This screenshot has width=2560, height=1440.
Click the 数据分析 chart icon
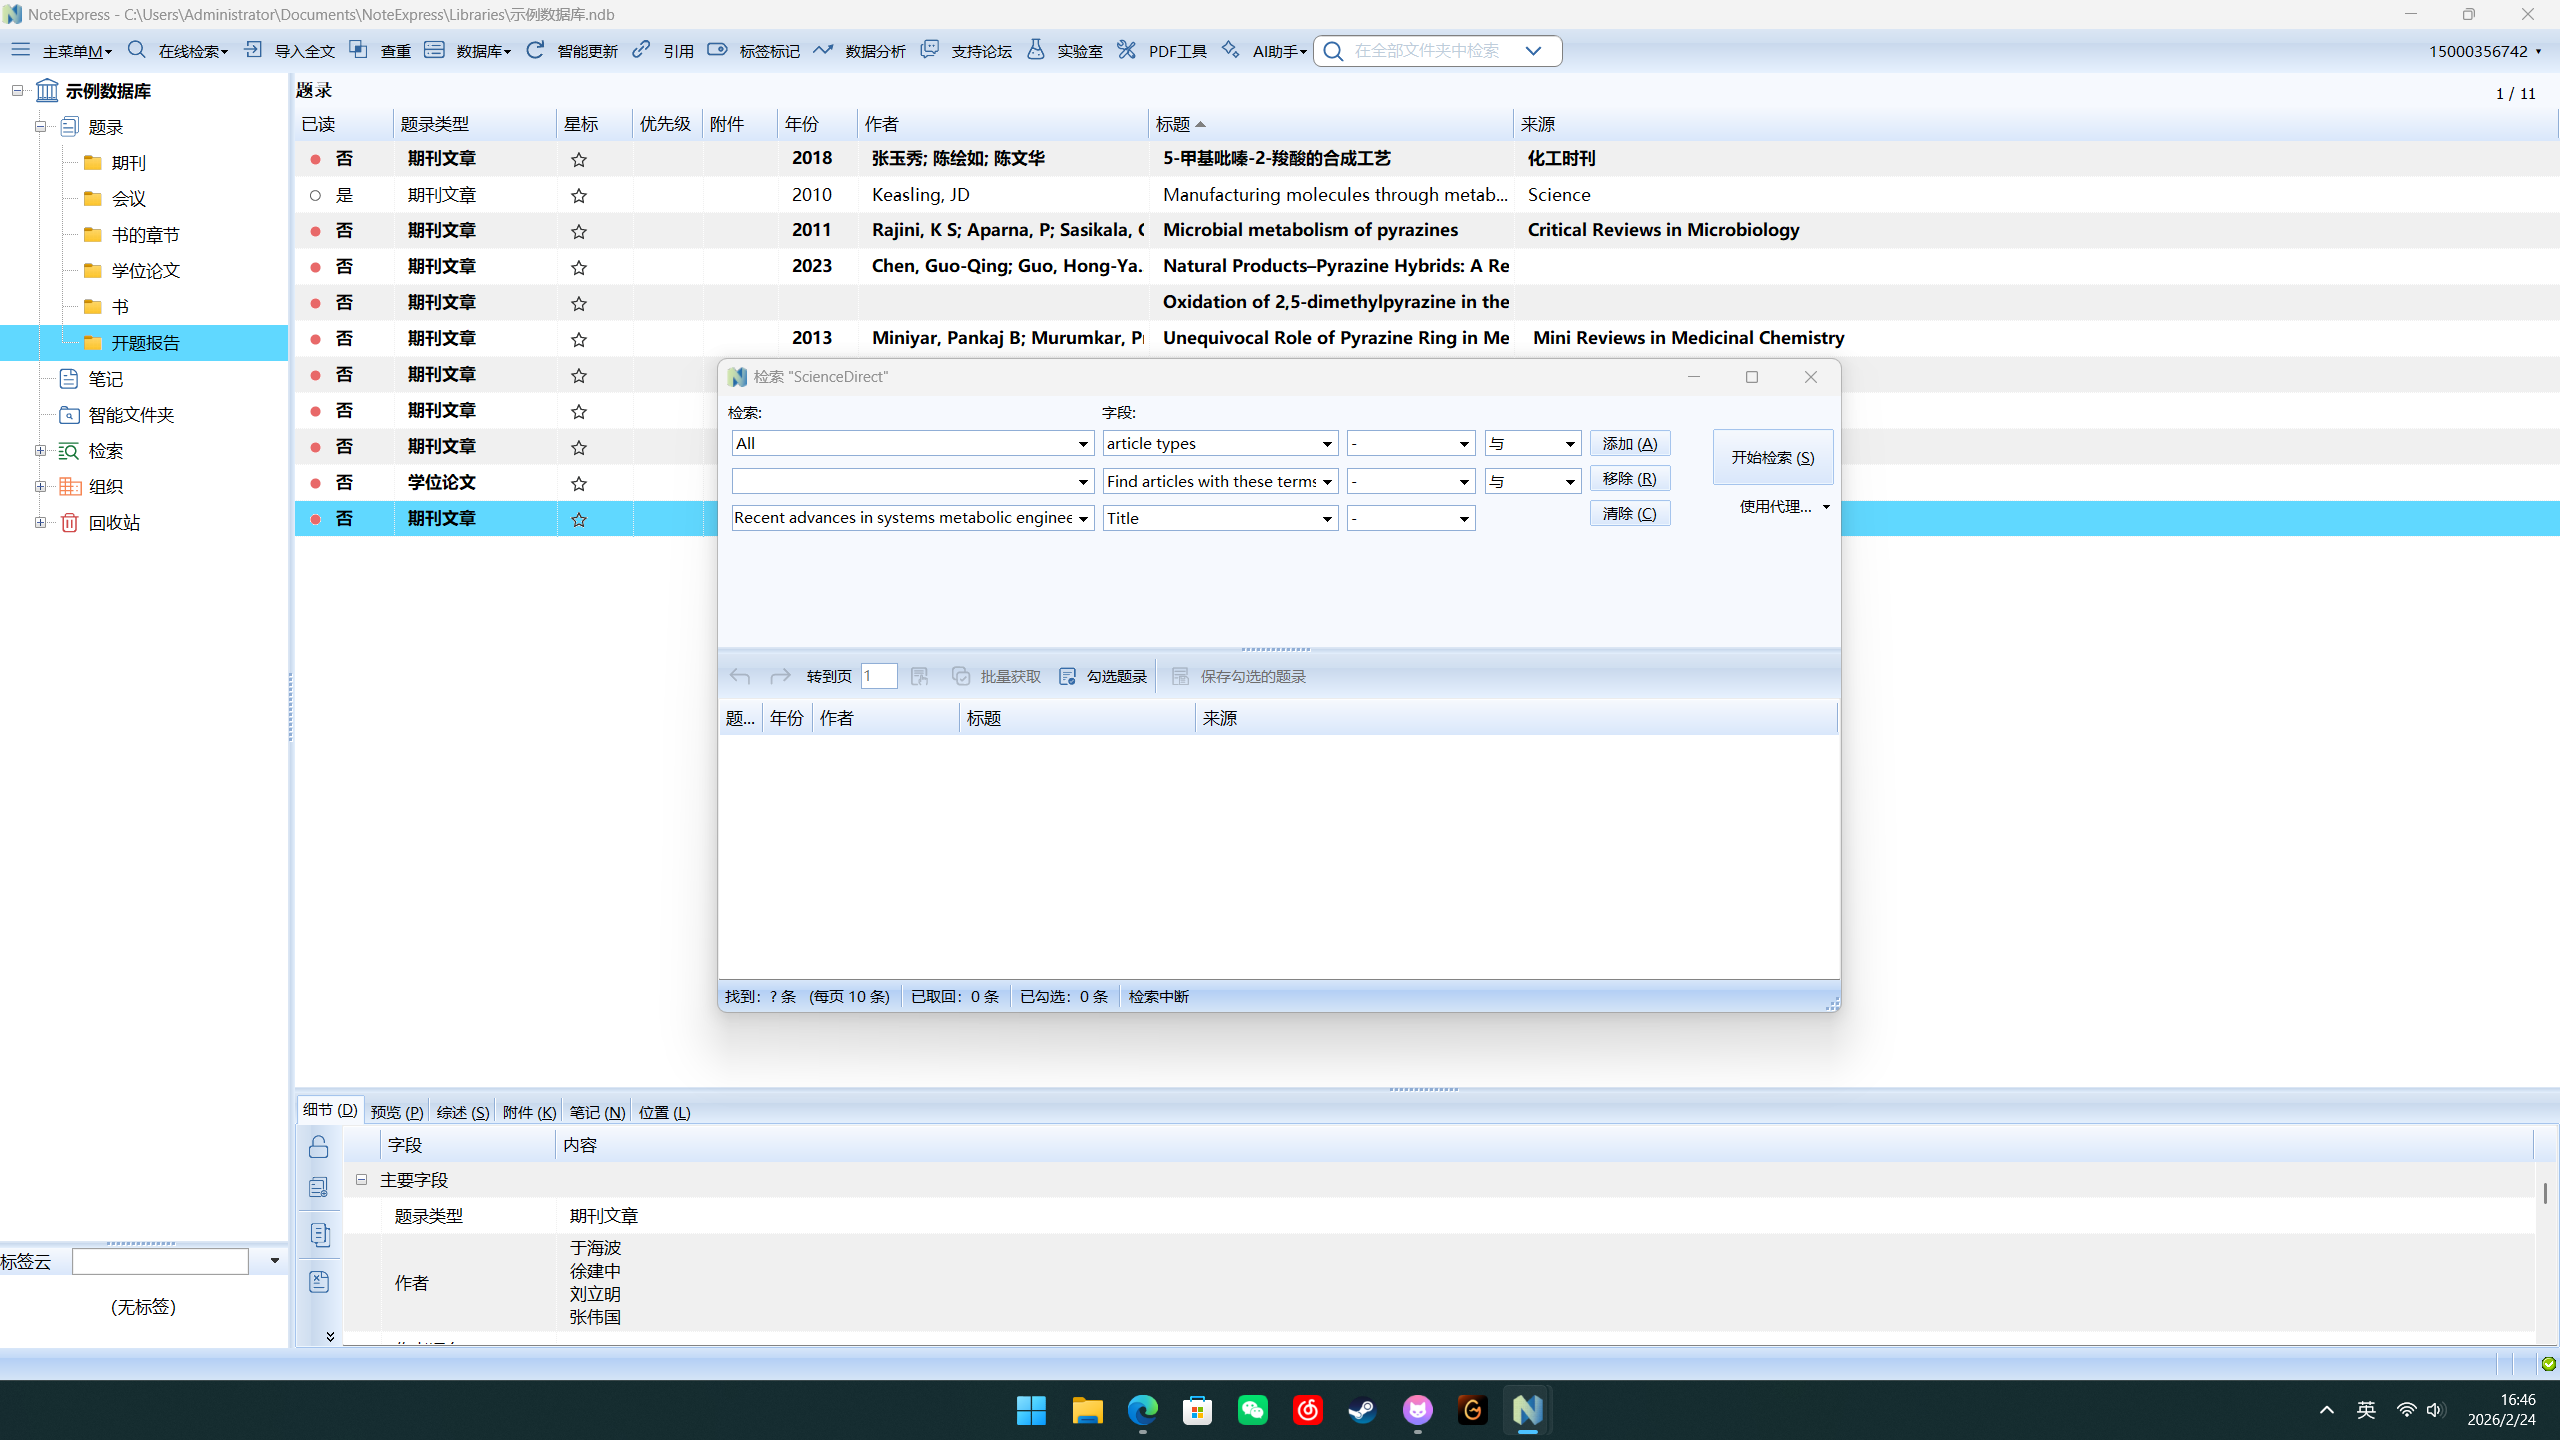[823, 50]
